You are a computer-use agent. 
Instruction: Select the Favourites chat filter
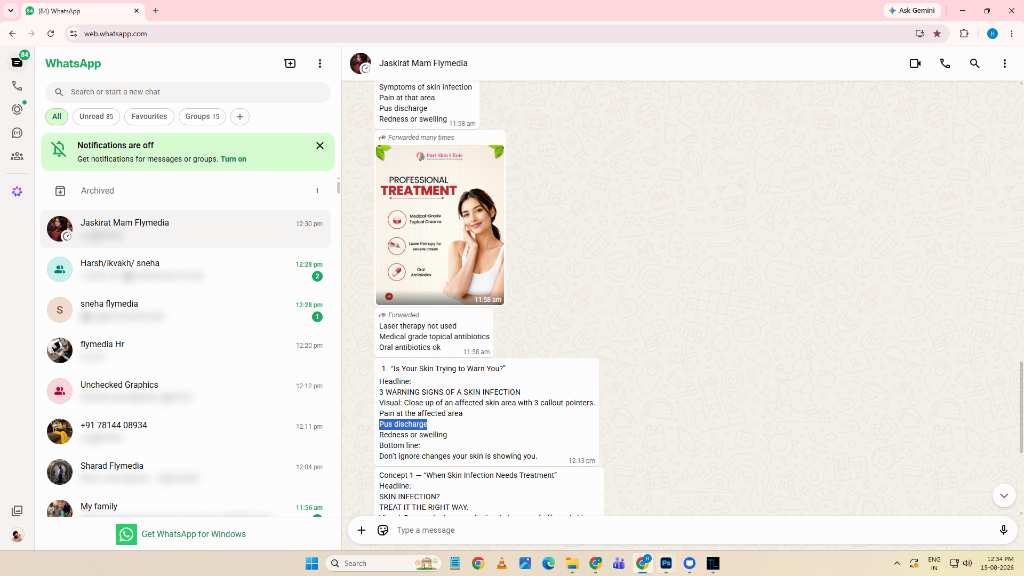tap(149, 116)
